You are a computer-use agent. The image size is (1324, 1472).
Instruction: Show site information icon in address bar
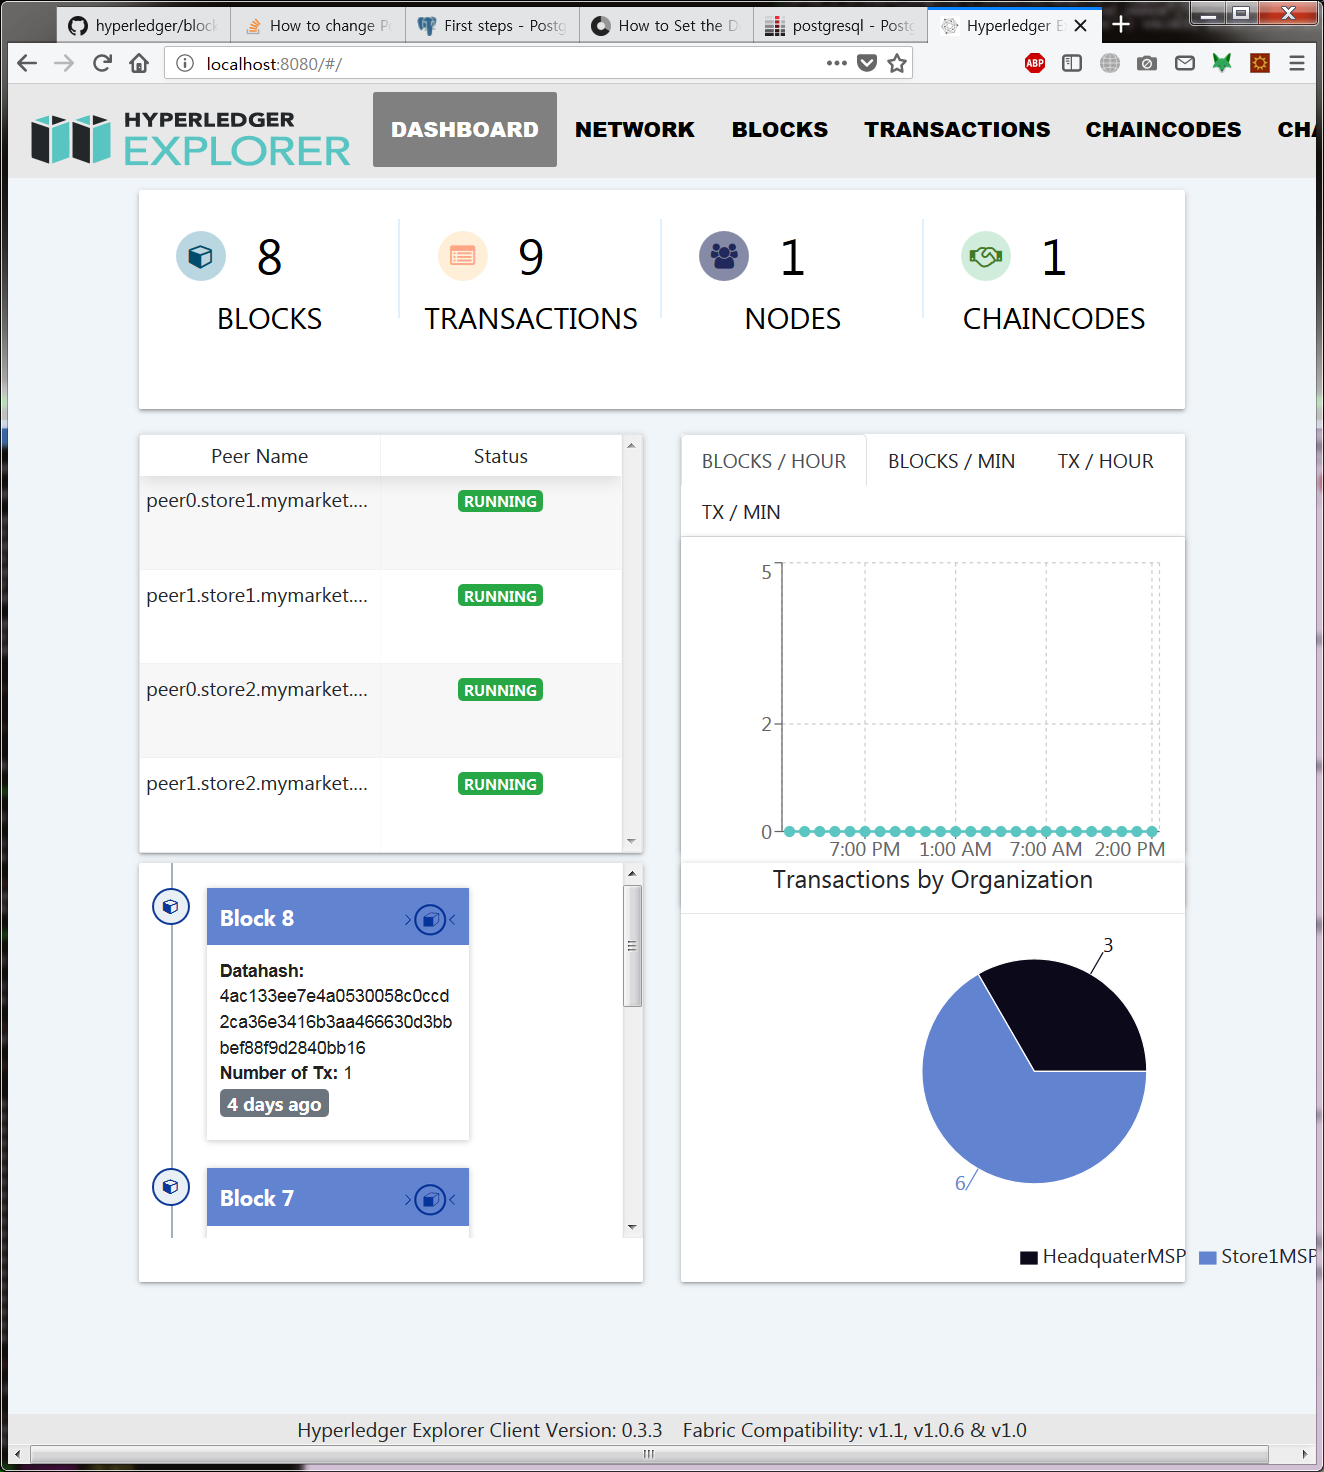185,64
